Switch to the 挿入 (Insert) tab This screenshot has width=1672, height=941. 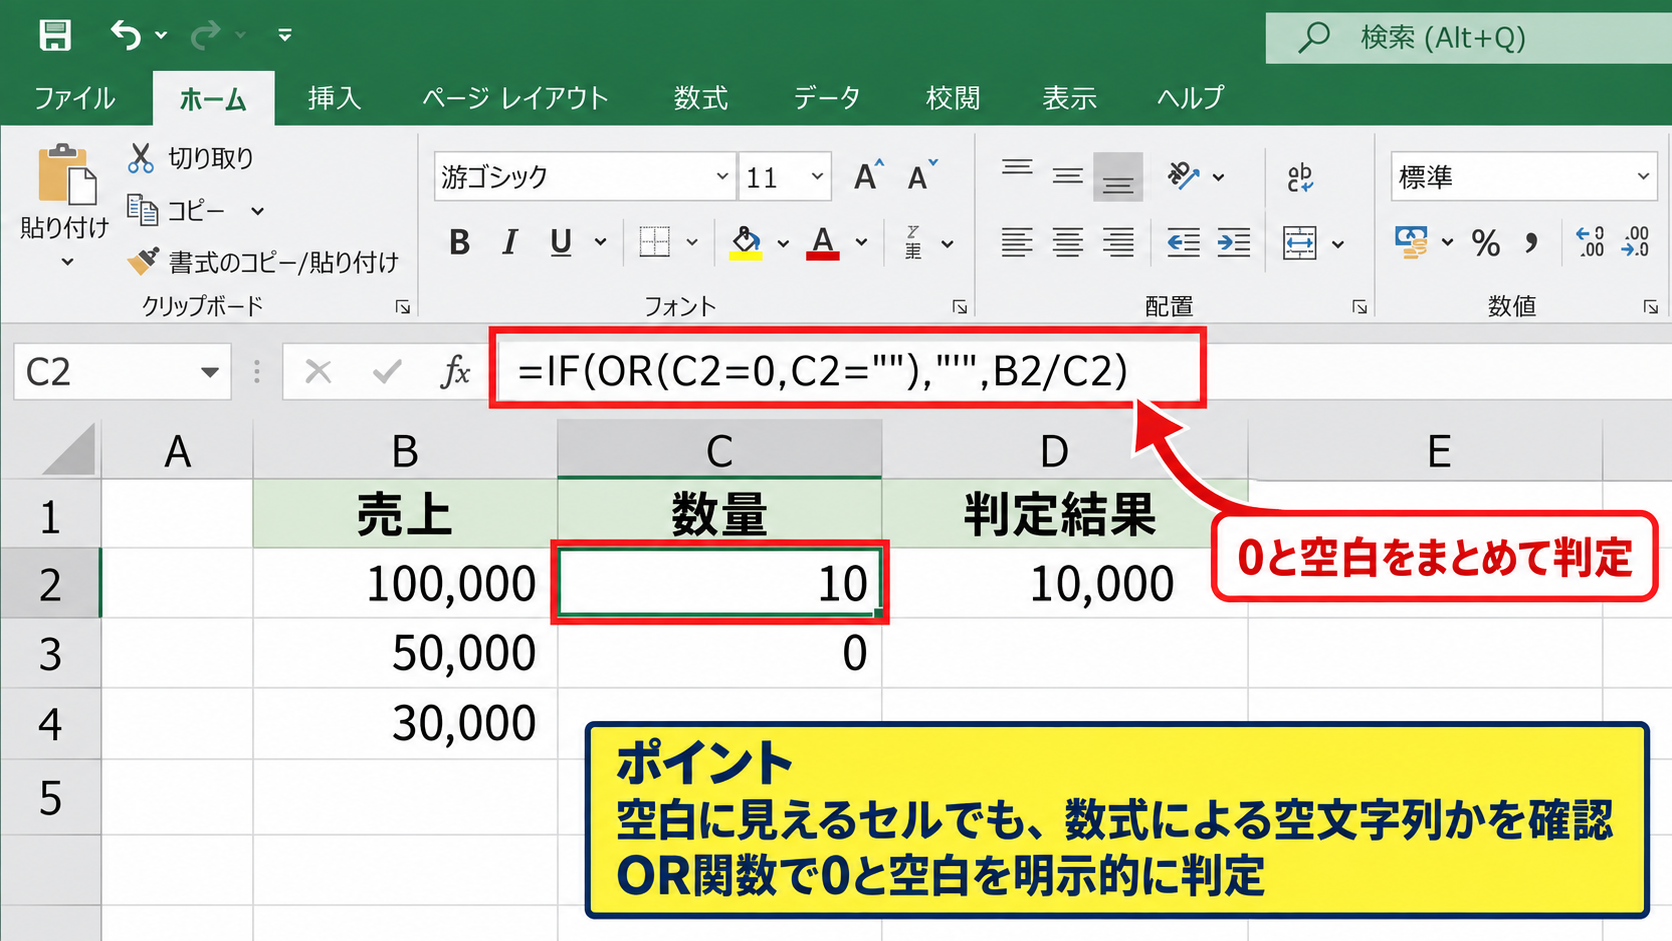(x=334, y=98)
